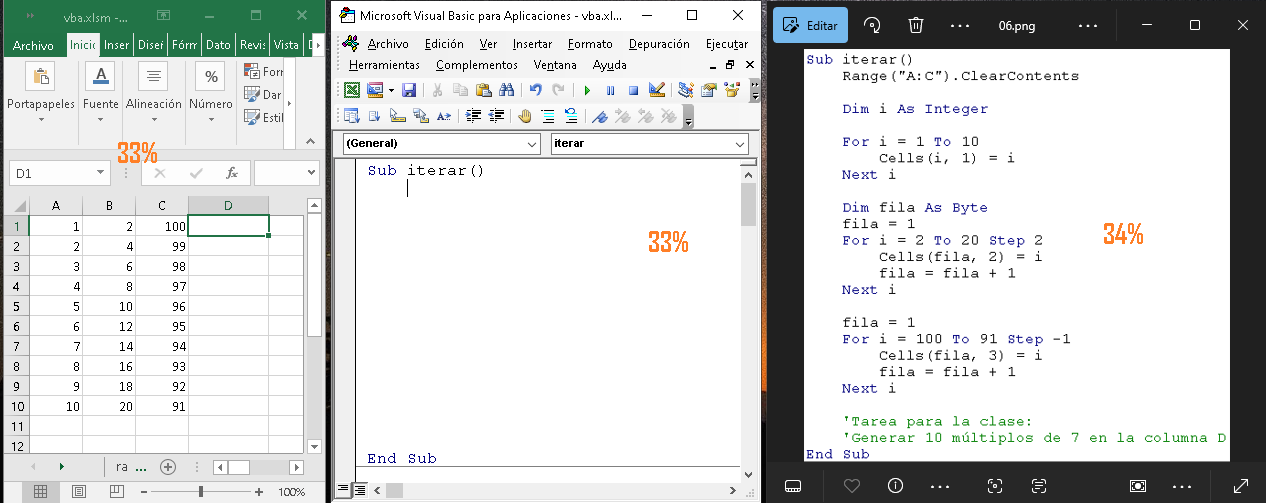Rotate the image in Photos viewer
This screenshot has height=503, width=1266.
click(x=872, y=26)
